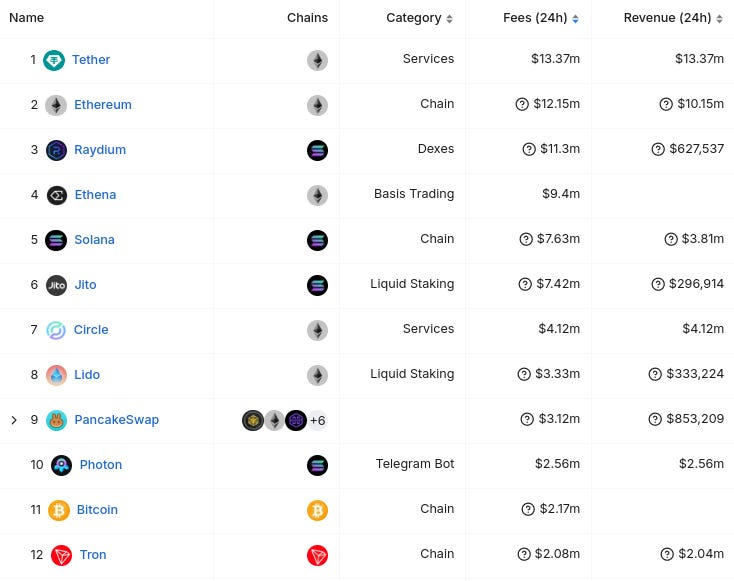Click the help icon next to Solana fees
This screenshot has width=734, height=581.
pos(526,239)
